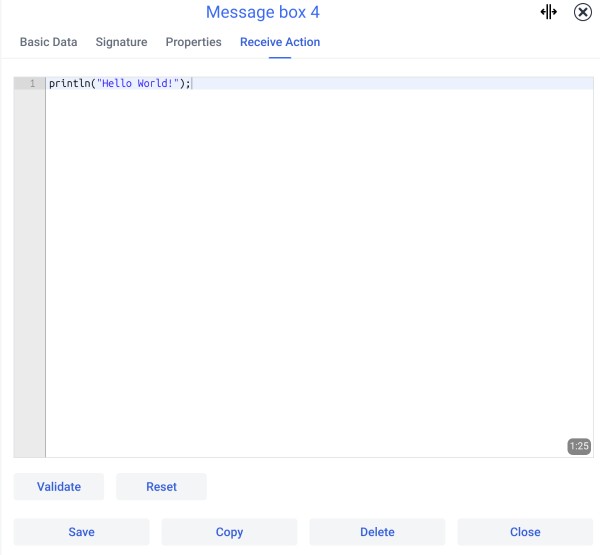Close Message box 4 with X icon
Screen dimensions: 600x555
click(x=582, y=12)
